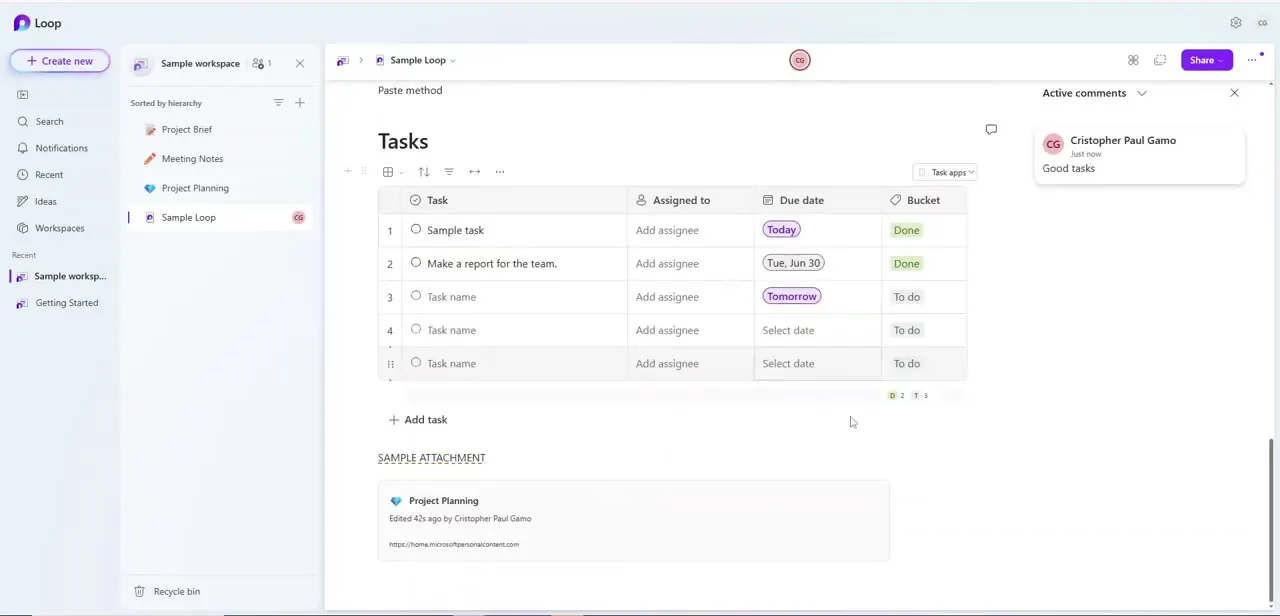Open the Task apps dropdown
Viewport: 1280px width, 616px height.
[x=944, y=173]
